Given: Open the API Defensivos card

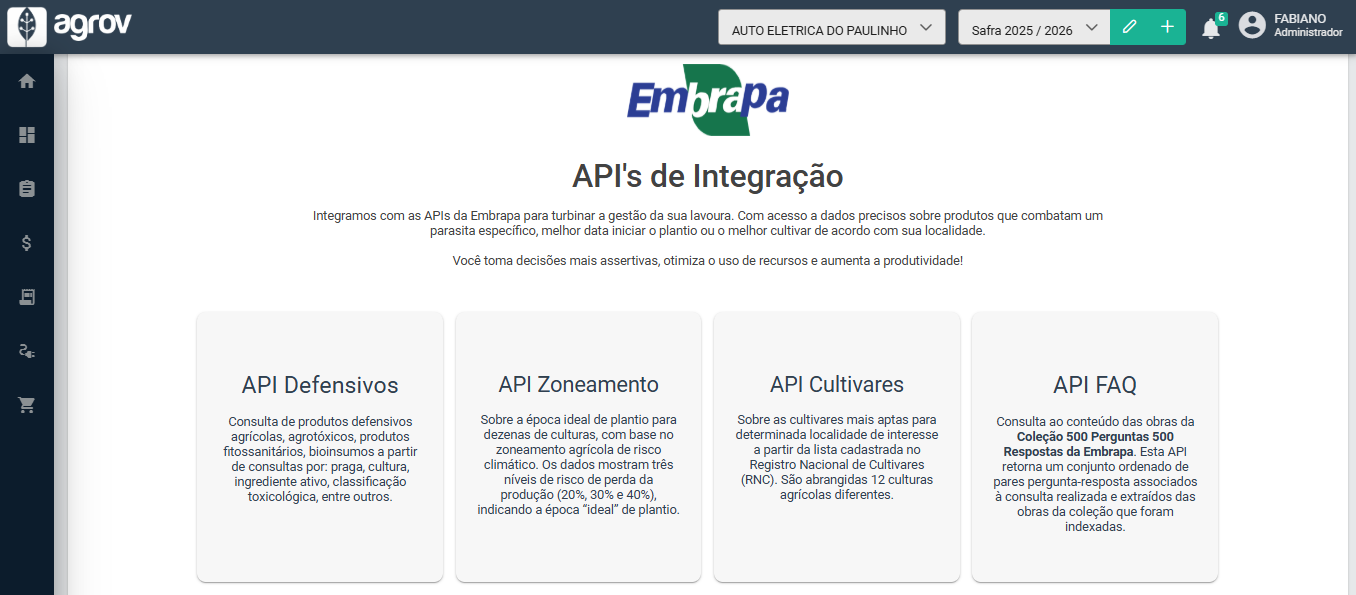Looking at the screenshot, I should (x=320, y=447).
